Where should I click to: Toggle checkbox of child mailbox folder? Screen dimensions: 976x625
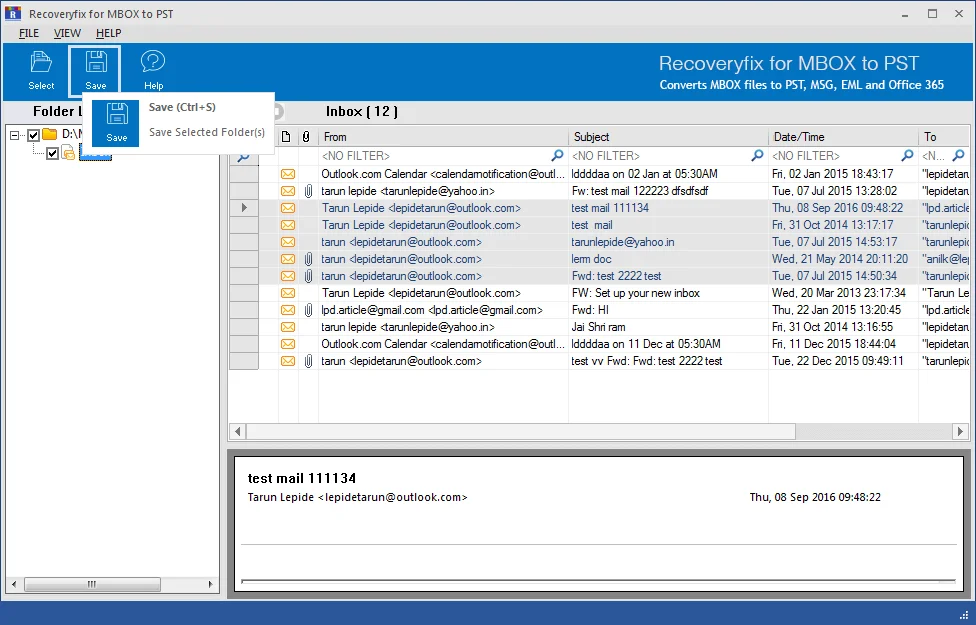(x=52, y=153)
